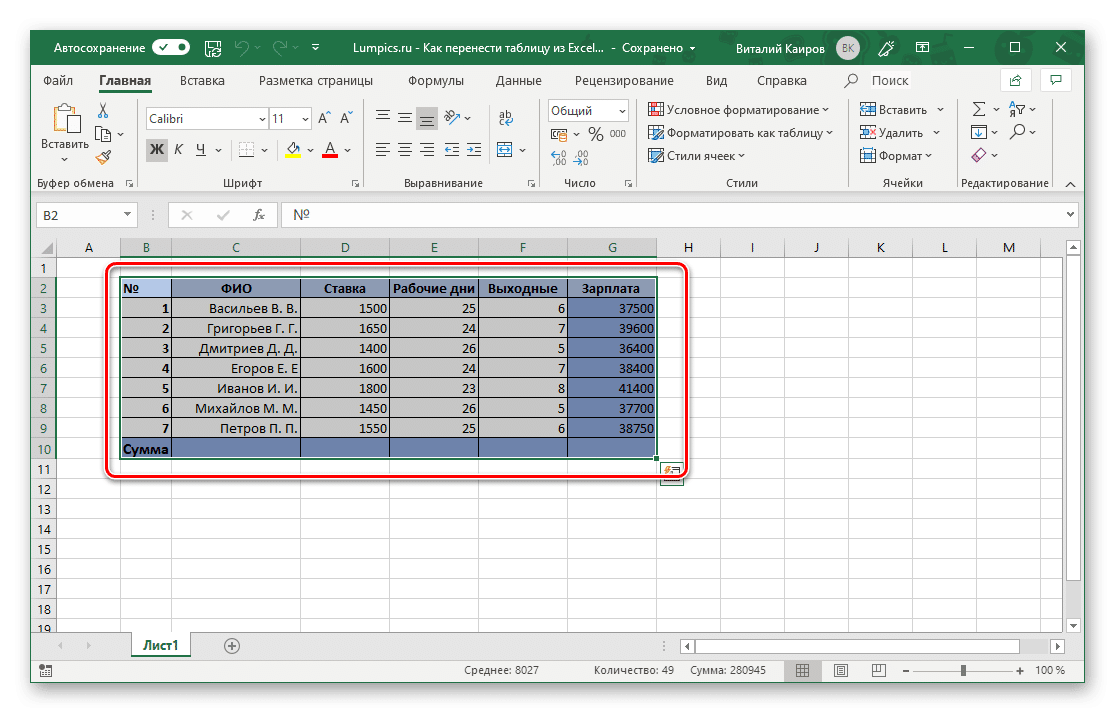Image resolution: width=1115 pixels, height=713 pixels.
Task: Toggle bold formatting with Ж icon
Action: click(x=155, y=148)
